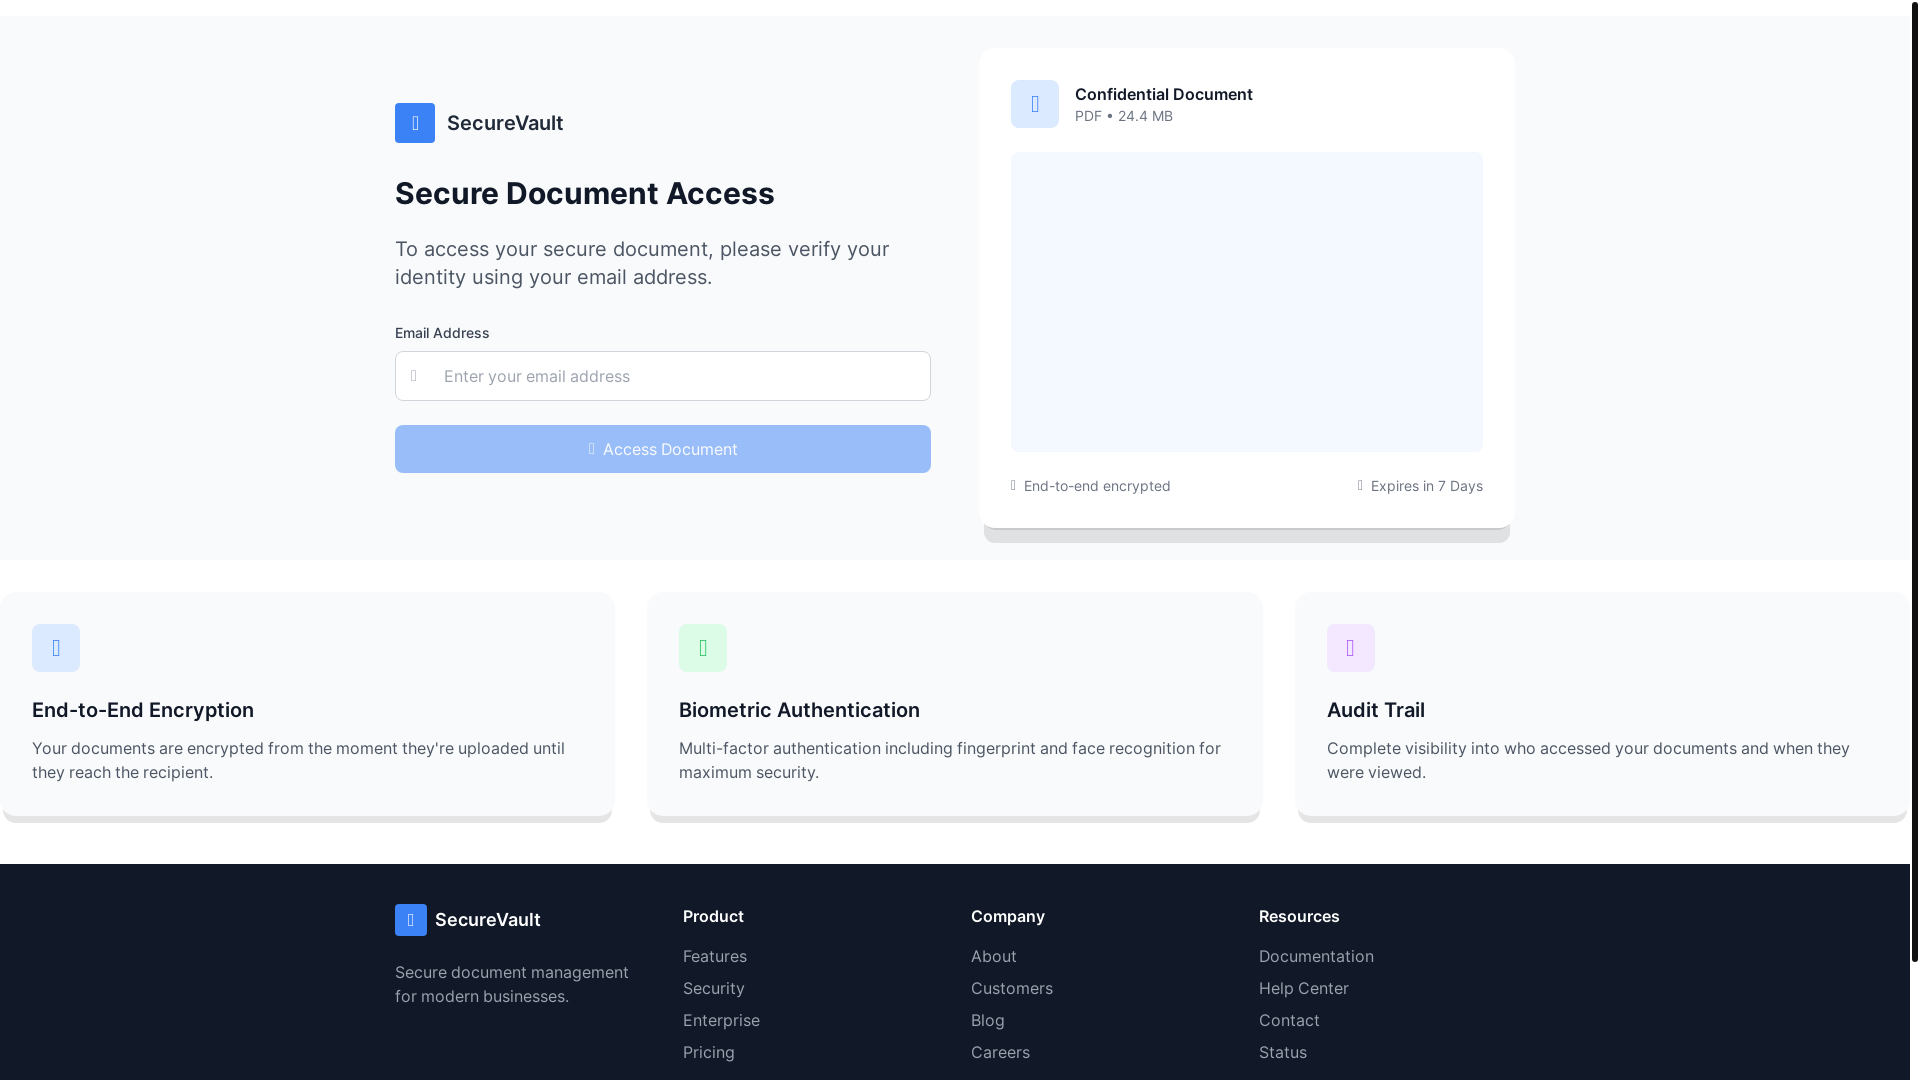
Task: Open the Help Center link
Action: coord(1304,988)
